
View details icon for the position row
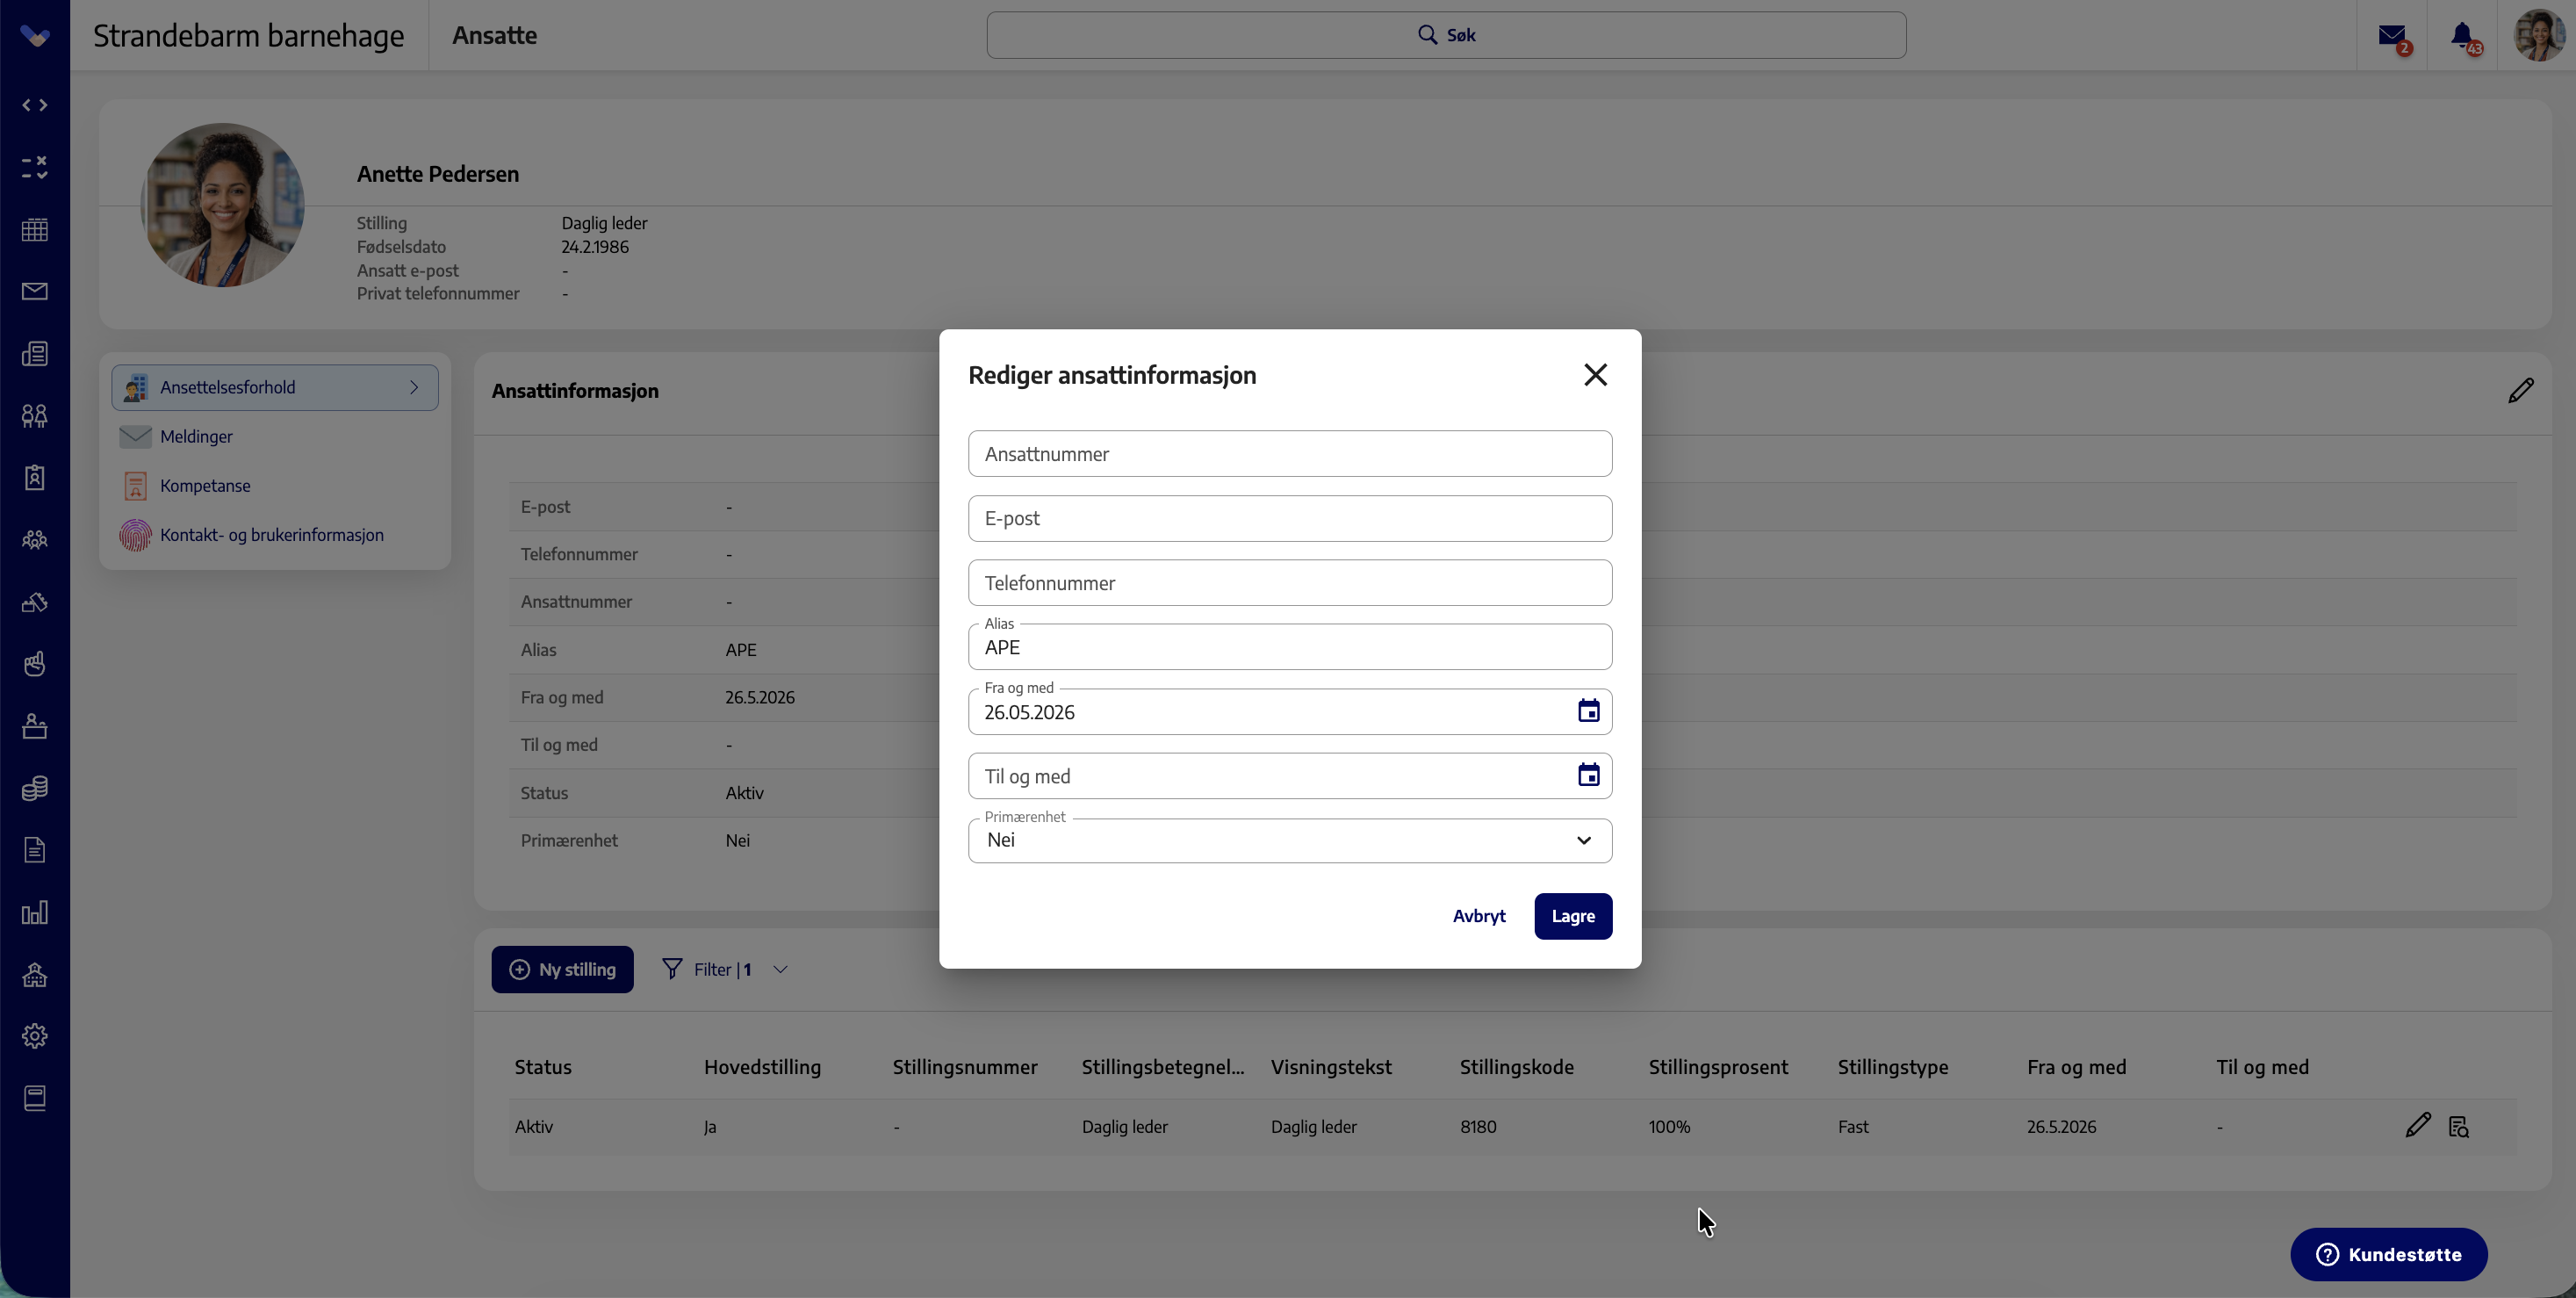2459,1126
